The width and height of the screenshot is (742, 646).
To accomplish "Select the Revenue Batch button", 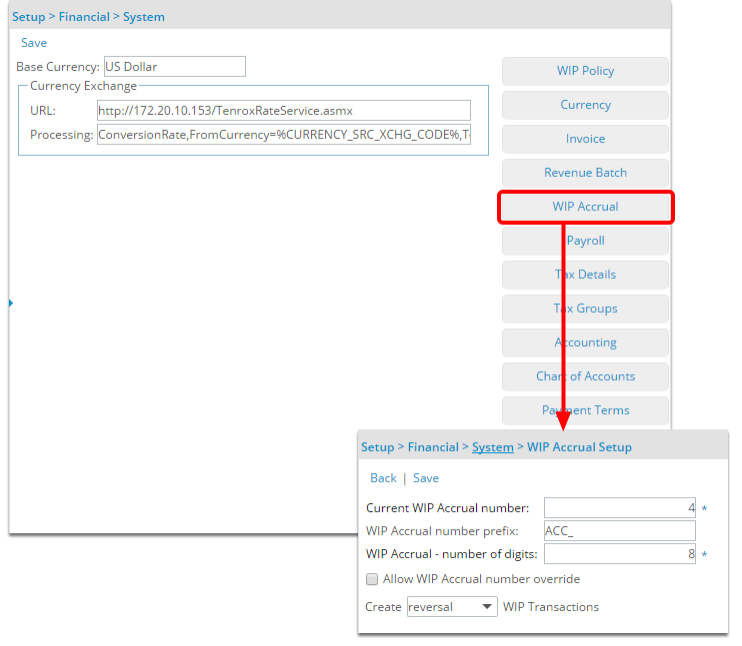I will [x=585, y=173].
